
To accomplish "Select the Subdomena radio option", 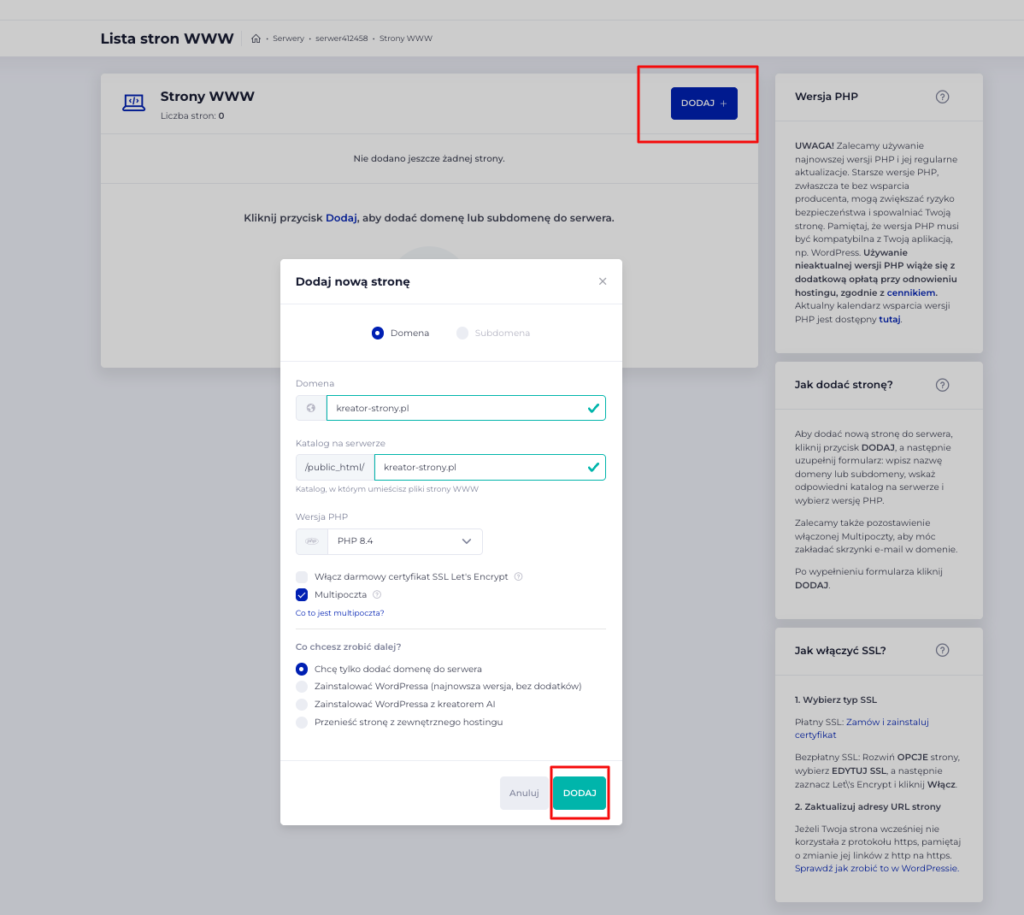I will (462, 333).
